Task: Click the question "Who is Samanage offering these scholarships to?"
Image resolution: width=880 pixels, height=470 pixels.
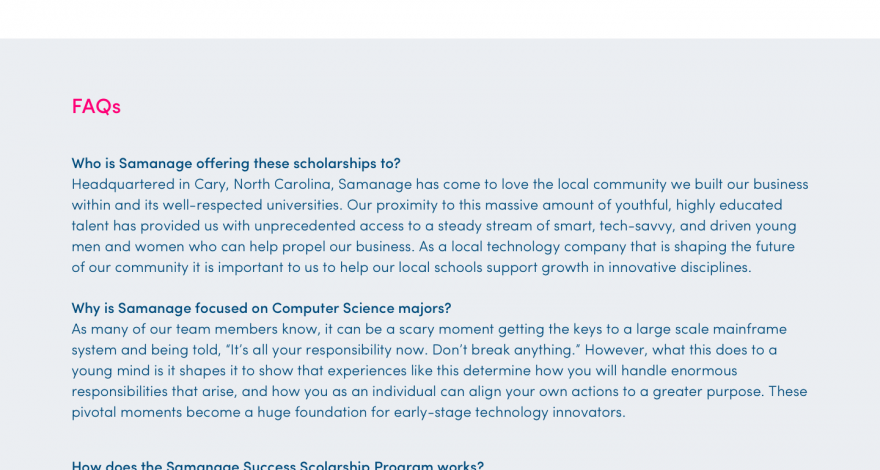Action: pyautogui.click(x=235, y=163)
